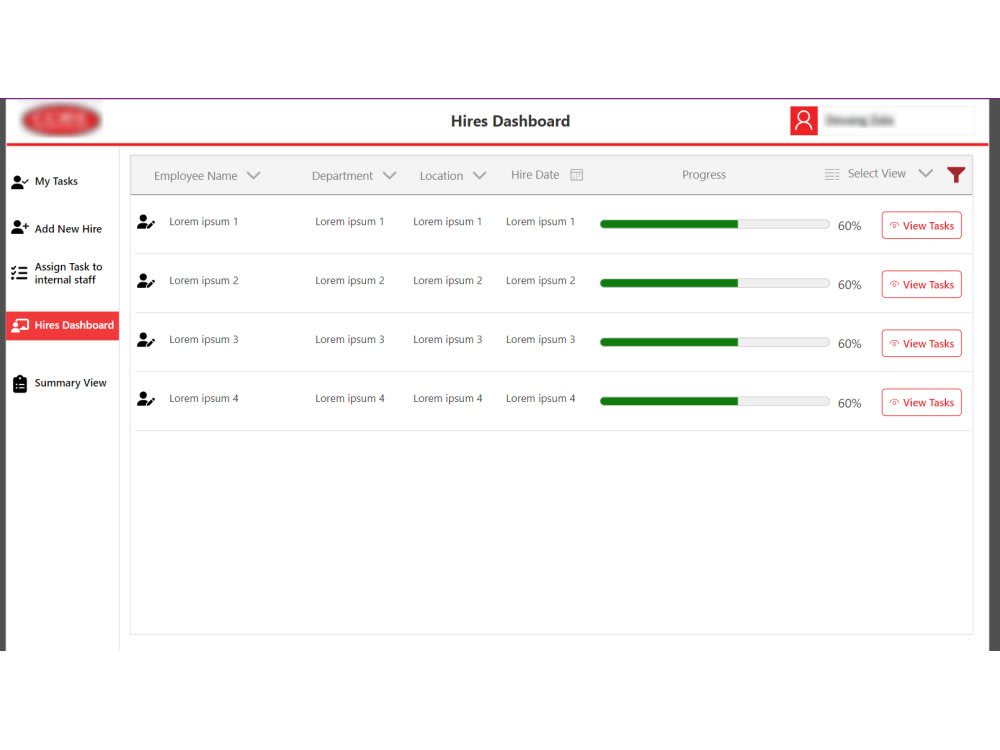Expand the Location column dropdown
This screenshot has height=750, width=1000.
coord(479,175)
